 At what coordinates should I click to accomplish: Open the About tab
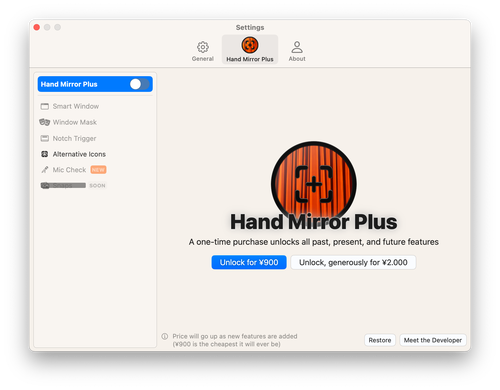point(297,51)
